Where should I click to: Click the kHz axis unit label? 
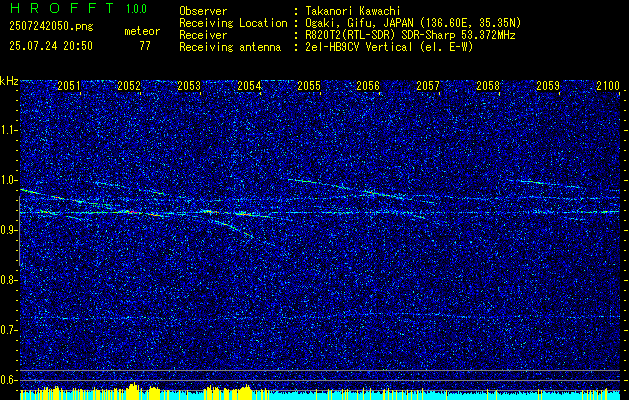tap(9, 82)
